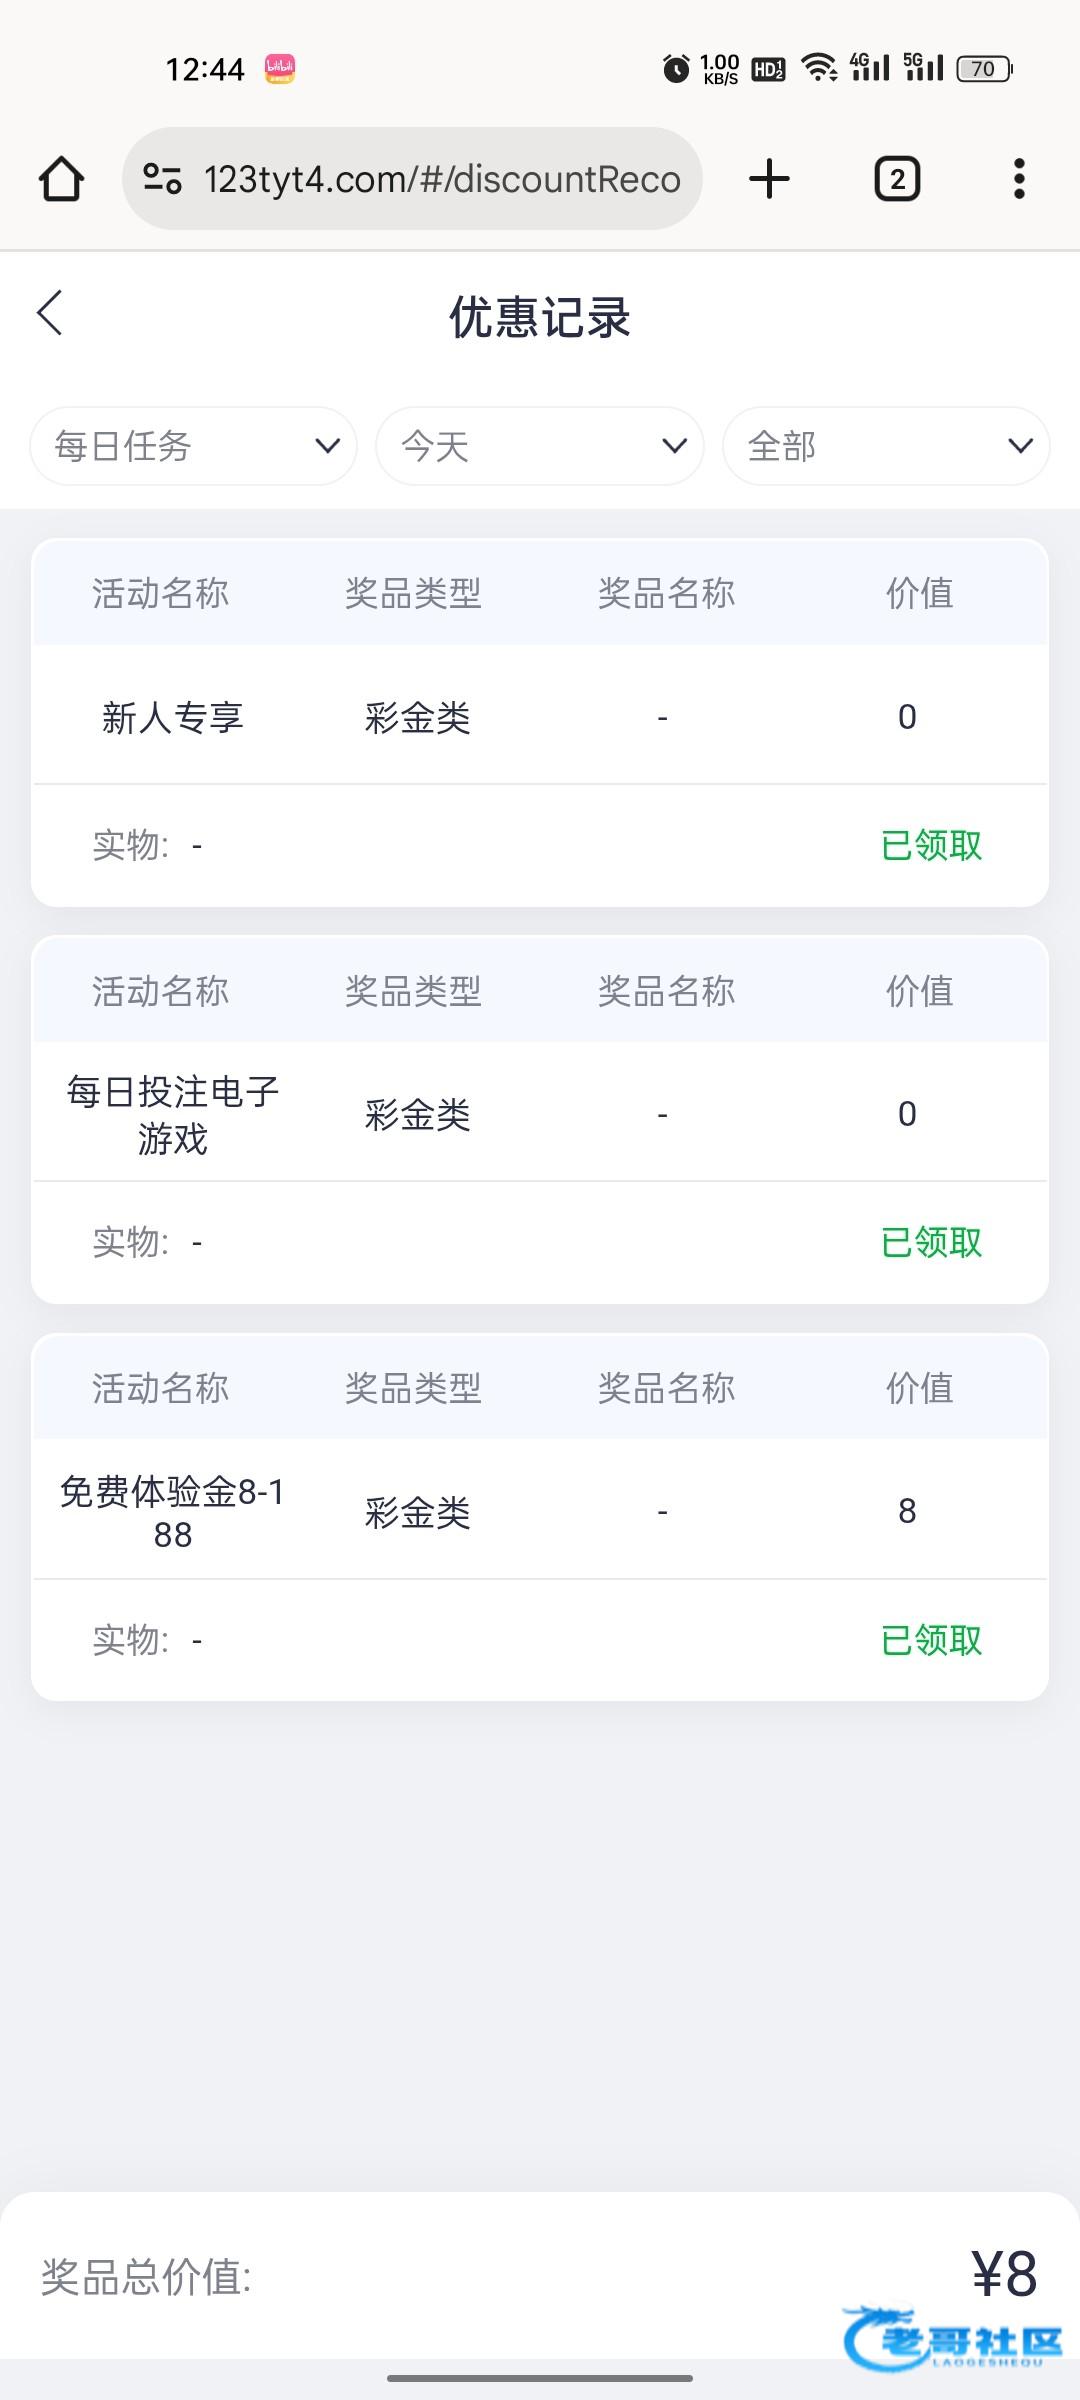
Task: Tap the ¥8 total prize value
Action: (1004, 2274)
